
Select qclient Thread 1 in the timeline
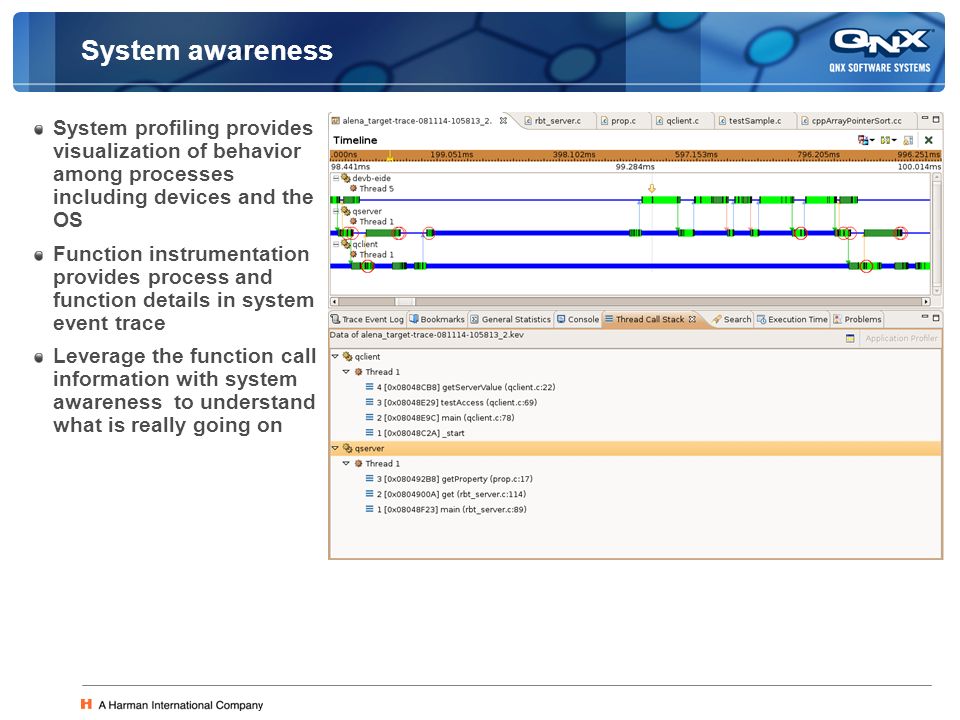[372, 255]
